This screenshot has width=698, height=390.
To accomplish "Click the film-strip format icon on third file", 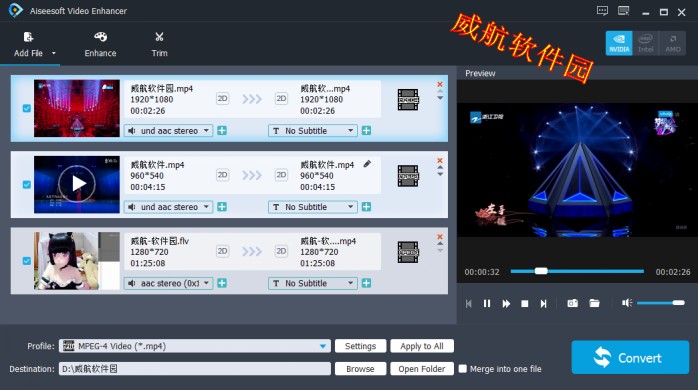I will pos(408,252).
